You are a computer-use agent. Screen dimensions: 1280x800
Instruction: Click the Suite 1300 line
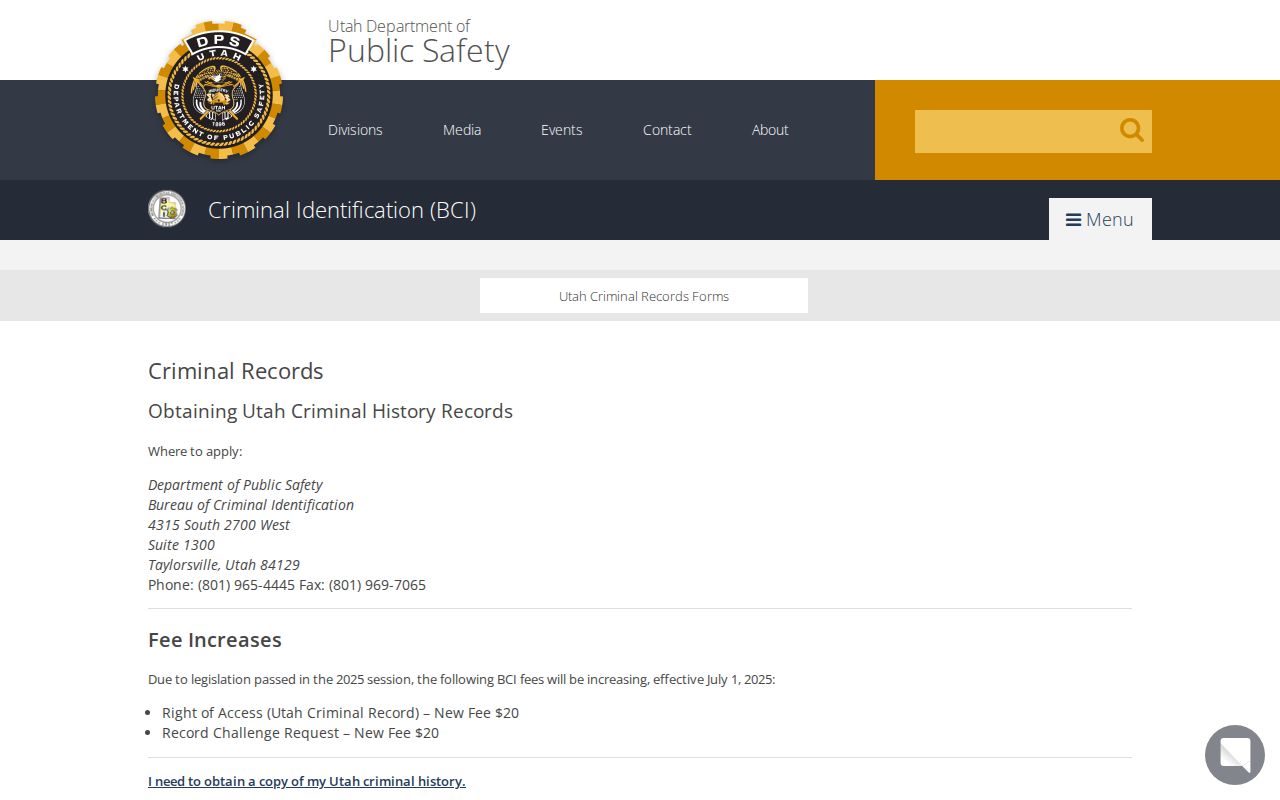pyautogui.click(x=181, y=545)
